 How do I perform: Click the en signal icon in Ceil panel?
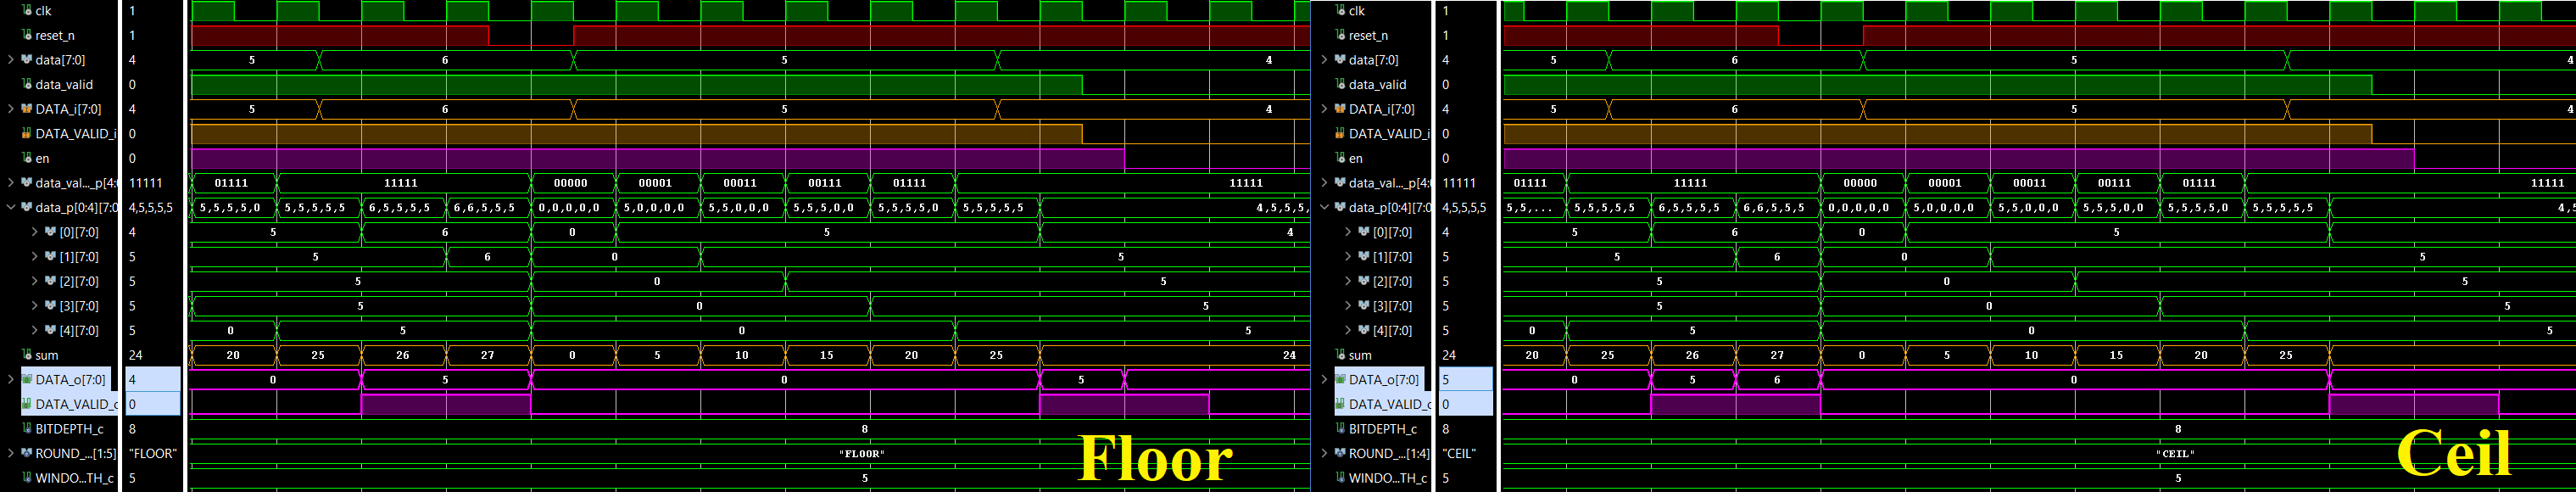click(1340, 158)
